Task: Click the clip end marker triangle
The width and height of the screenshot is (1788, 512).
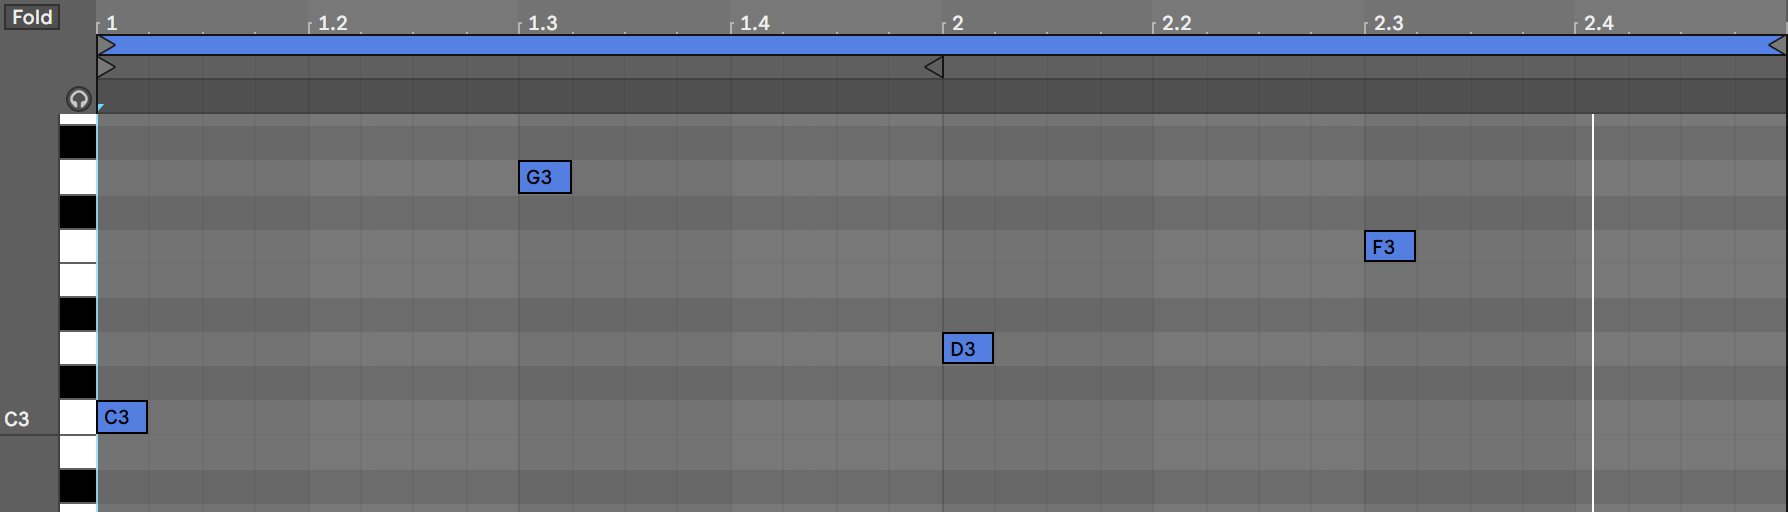Action: coord(933,67)
